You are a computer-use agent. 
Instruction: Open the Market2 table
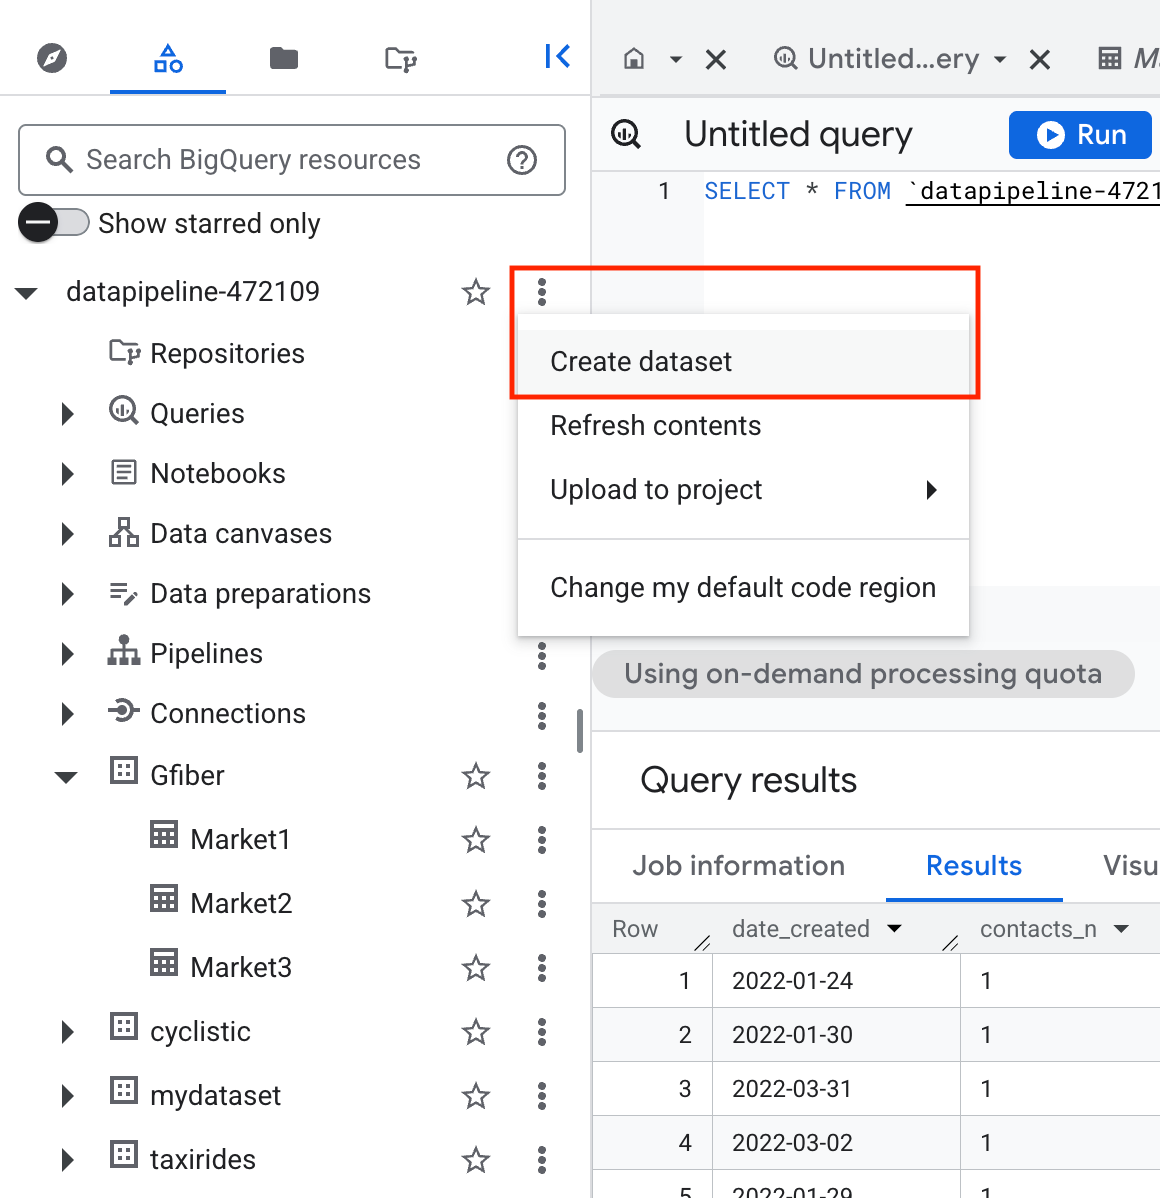[241, 904]
